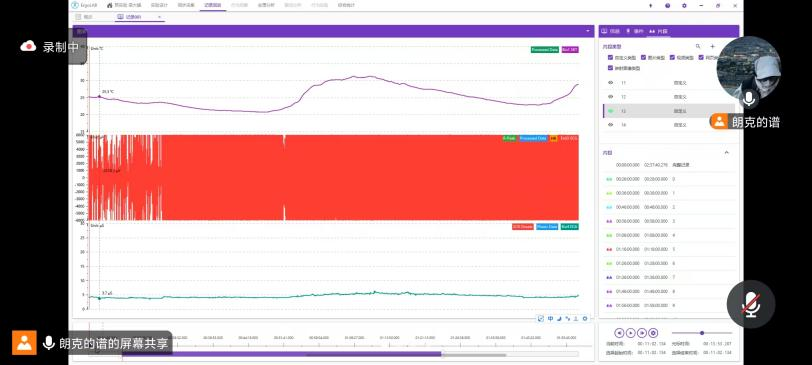Screen dimensions: 812x365
Task: Click the plus icon to add segment
Action: (712, 47)
